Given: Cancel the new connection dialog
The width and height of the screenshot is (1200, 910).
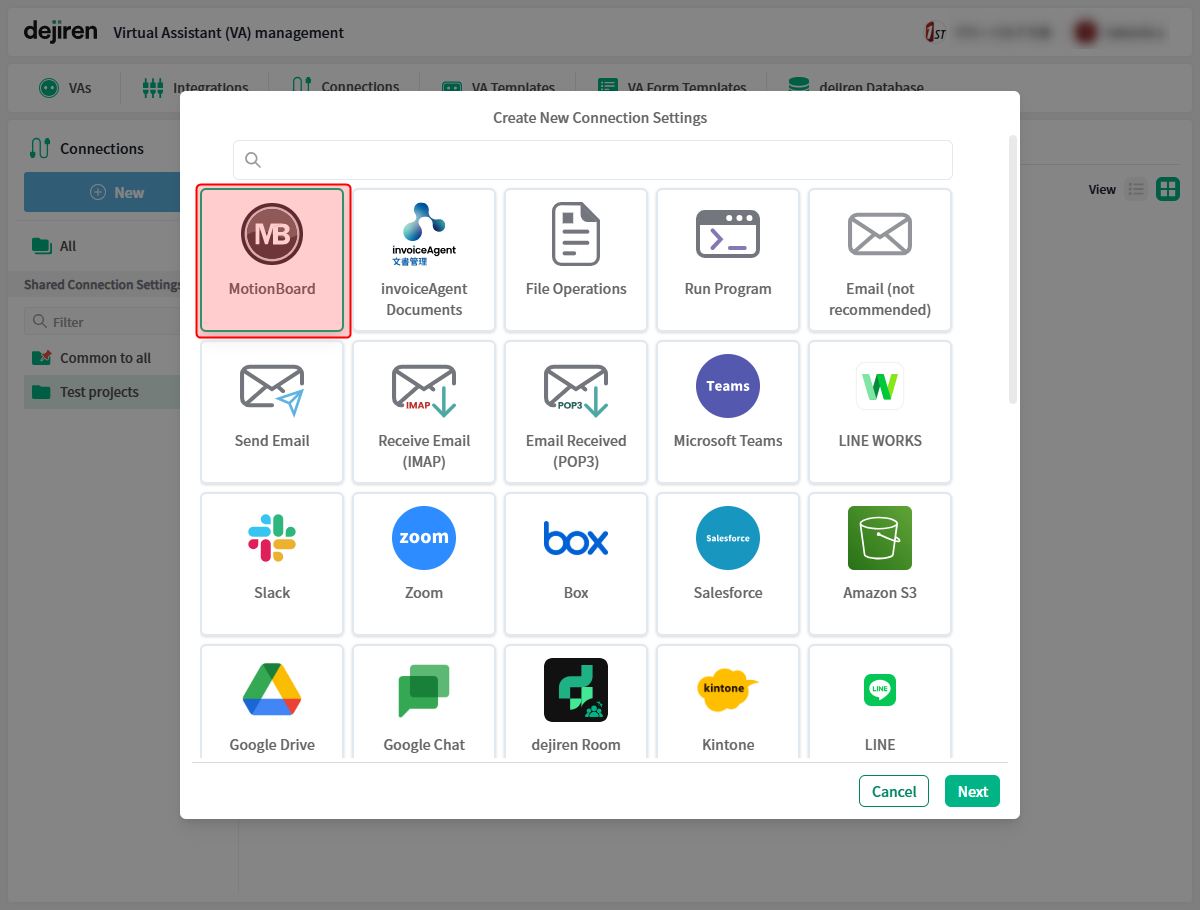Looking at the screenshot, I should tap(894, 791).
